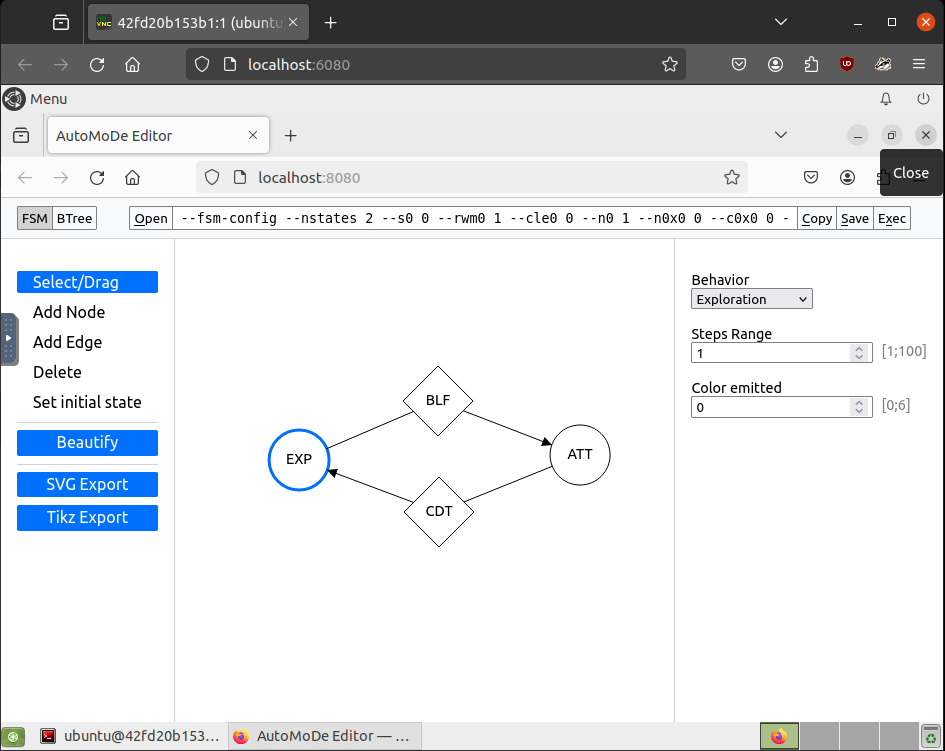This screenshot has height=751, width=945.
Task: Reload the localhost:8080 page
Action: tap(97, 178)
